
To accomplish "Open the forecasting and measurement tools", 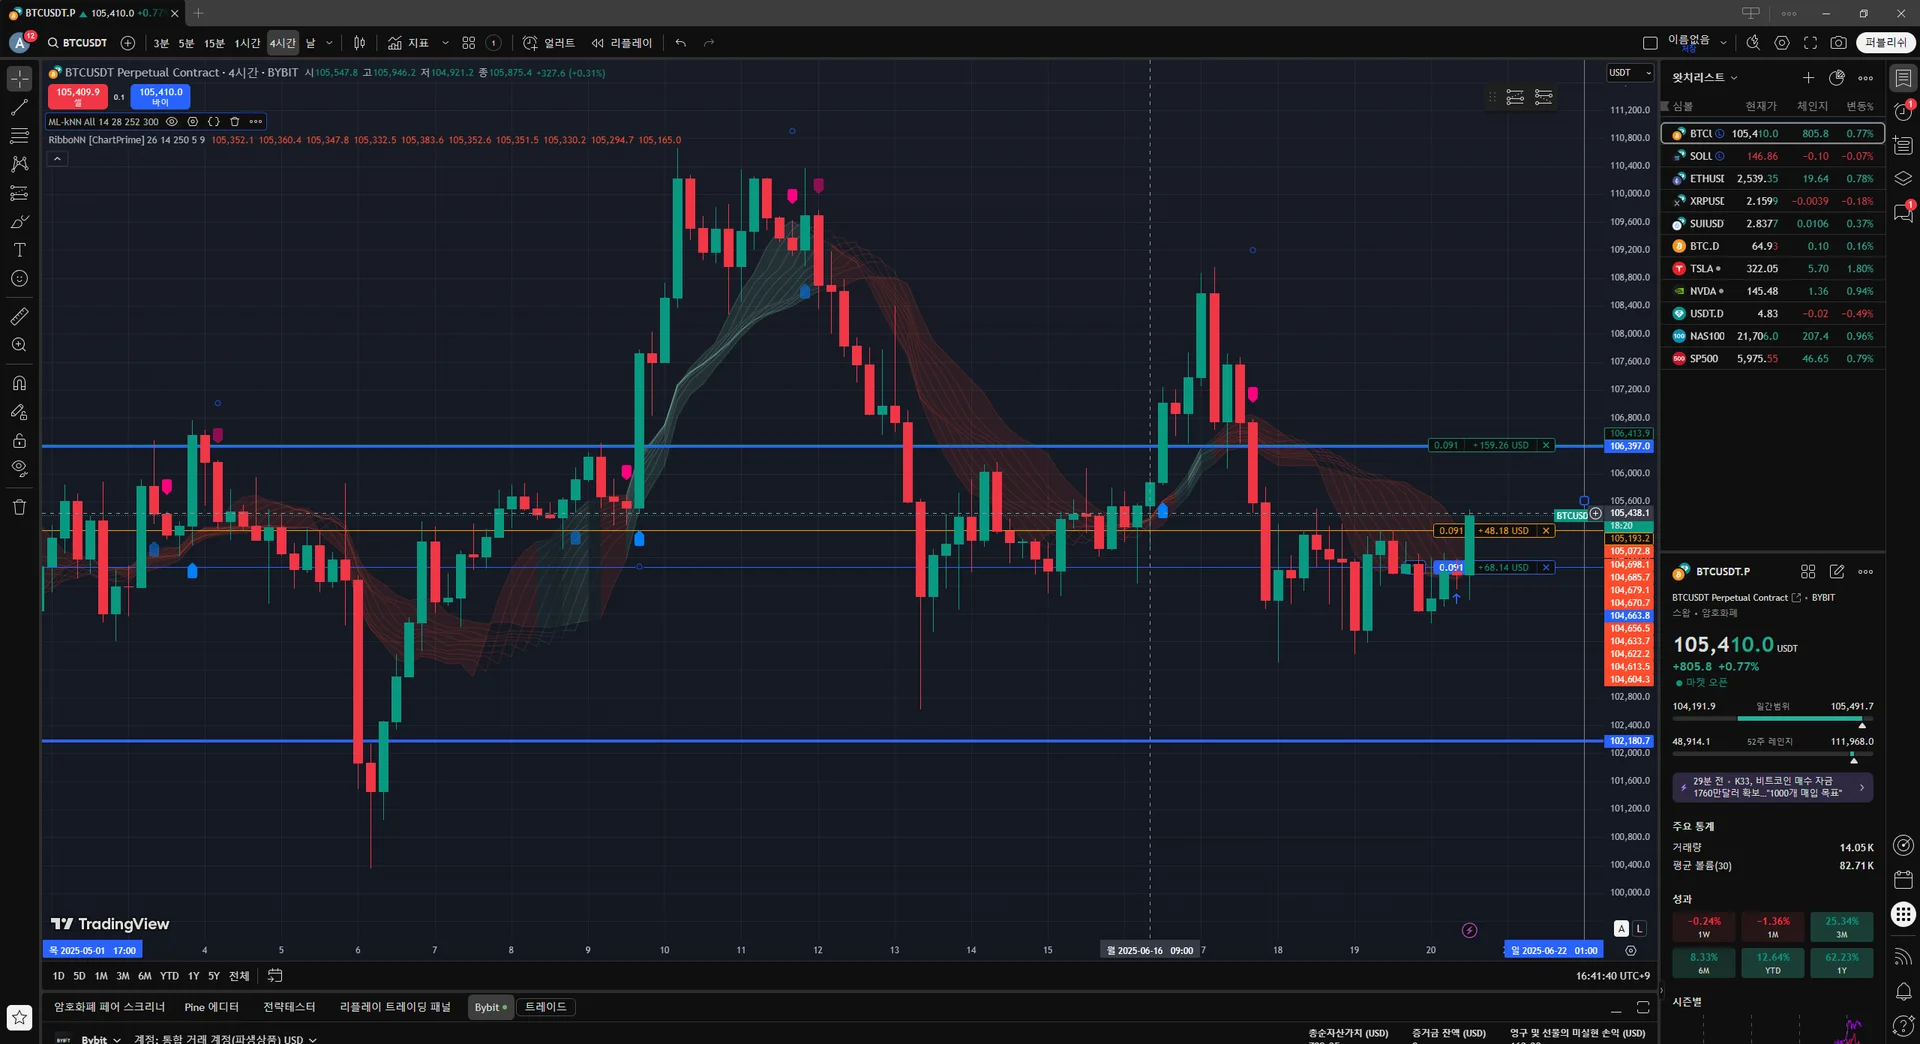I will click(x=19, y=193).
